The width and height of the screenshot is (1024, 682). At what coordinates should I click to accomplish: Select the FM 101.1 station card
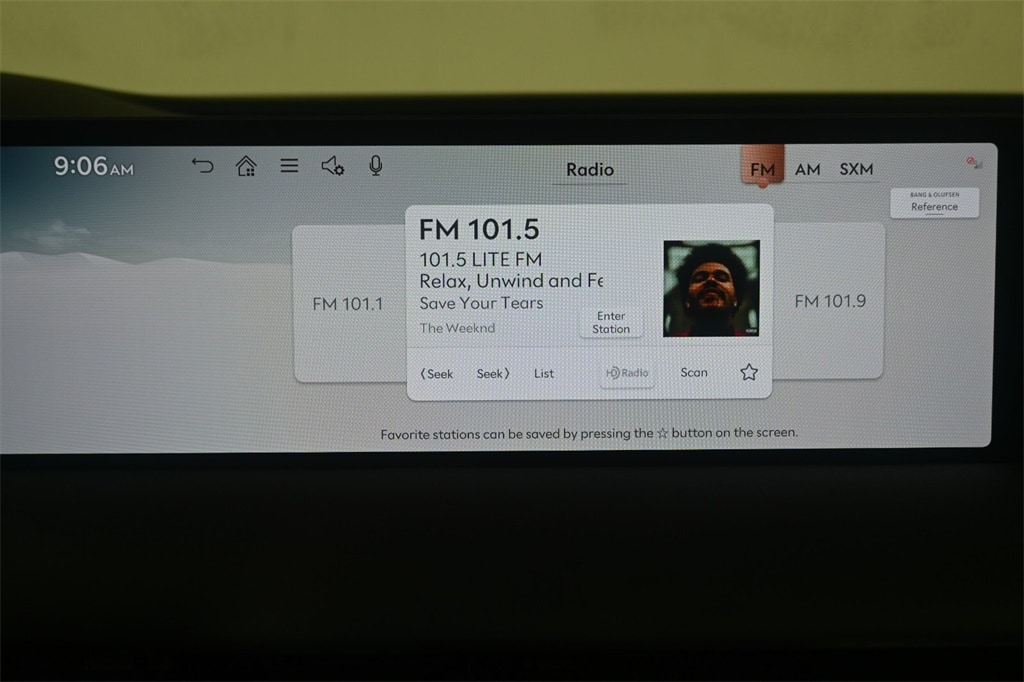point(349,304)
